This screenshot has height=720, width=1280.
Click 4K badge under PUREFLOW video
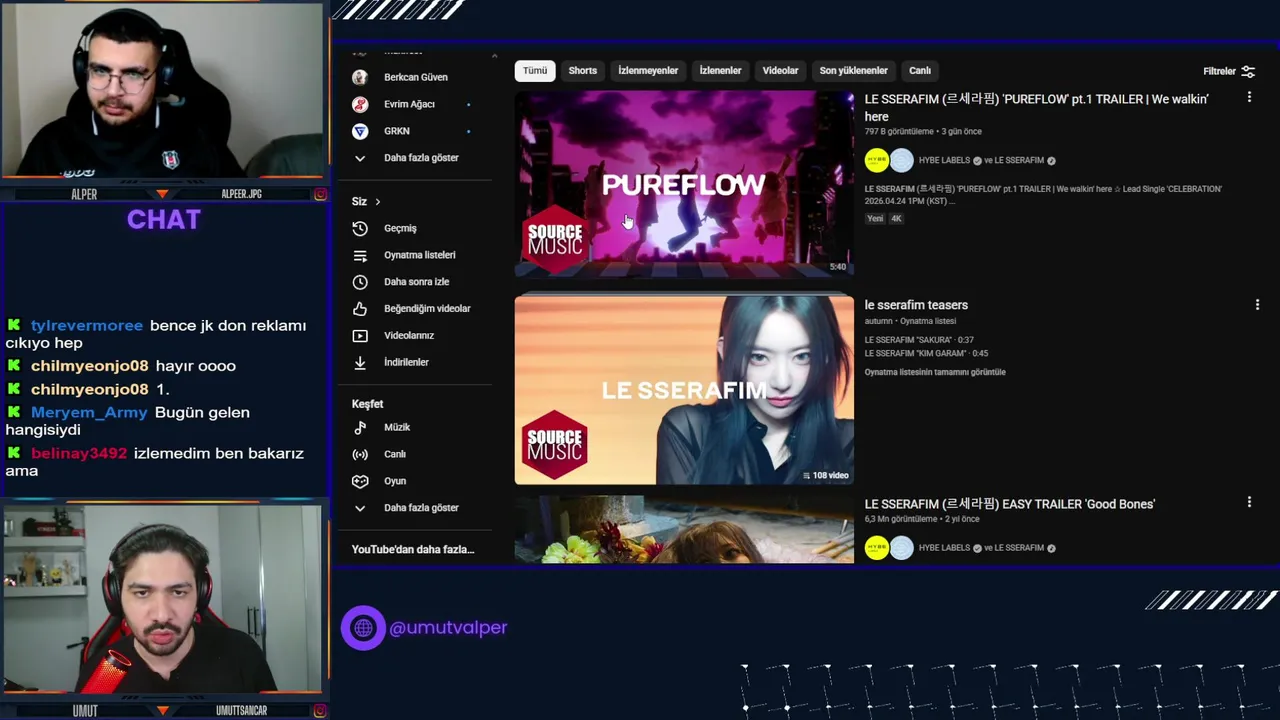click(896, 219)
